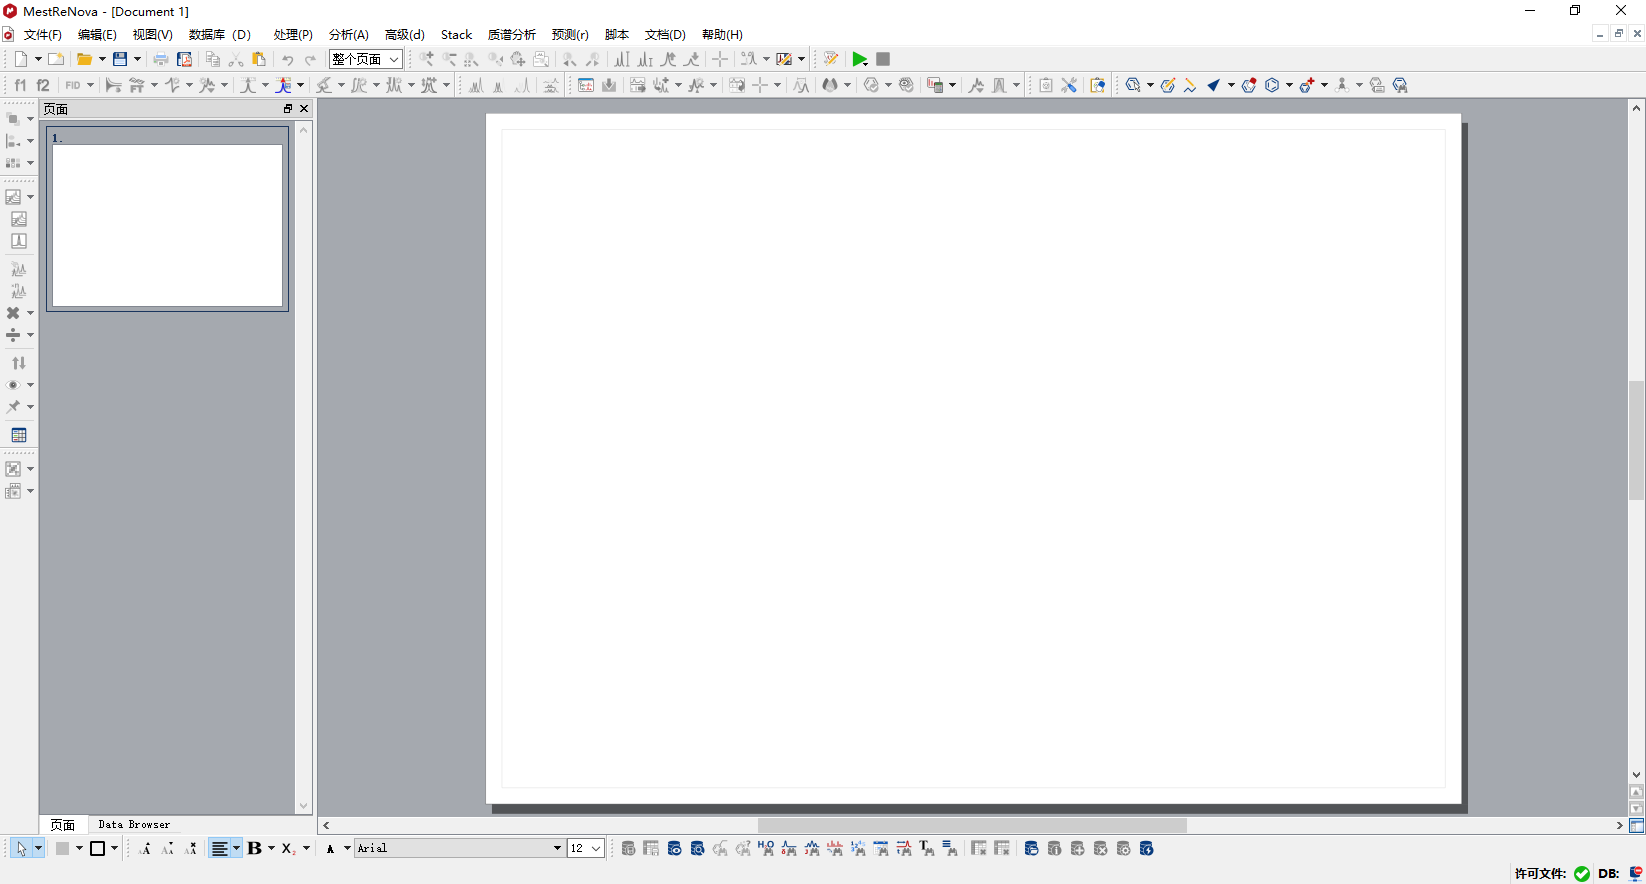Open the zoom level 整个页面 dropdown

(366, 60)
